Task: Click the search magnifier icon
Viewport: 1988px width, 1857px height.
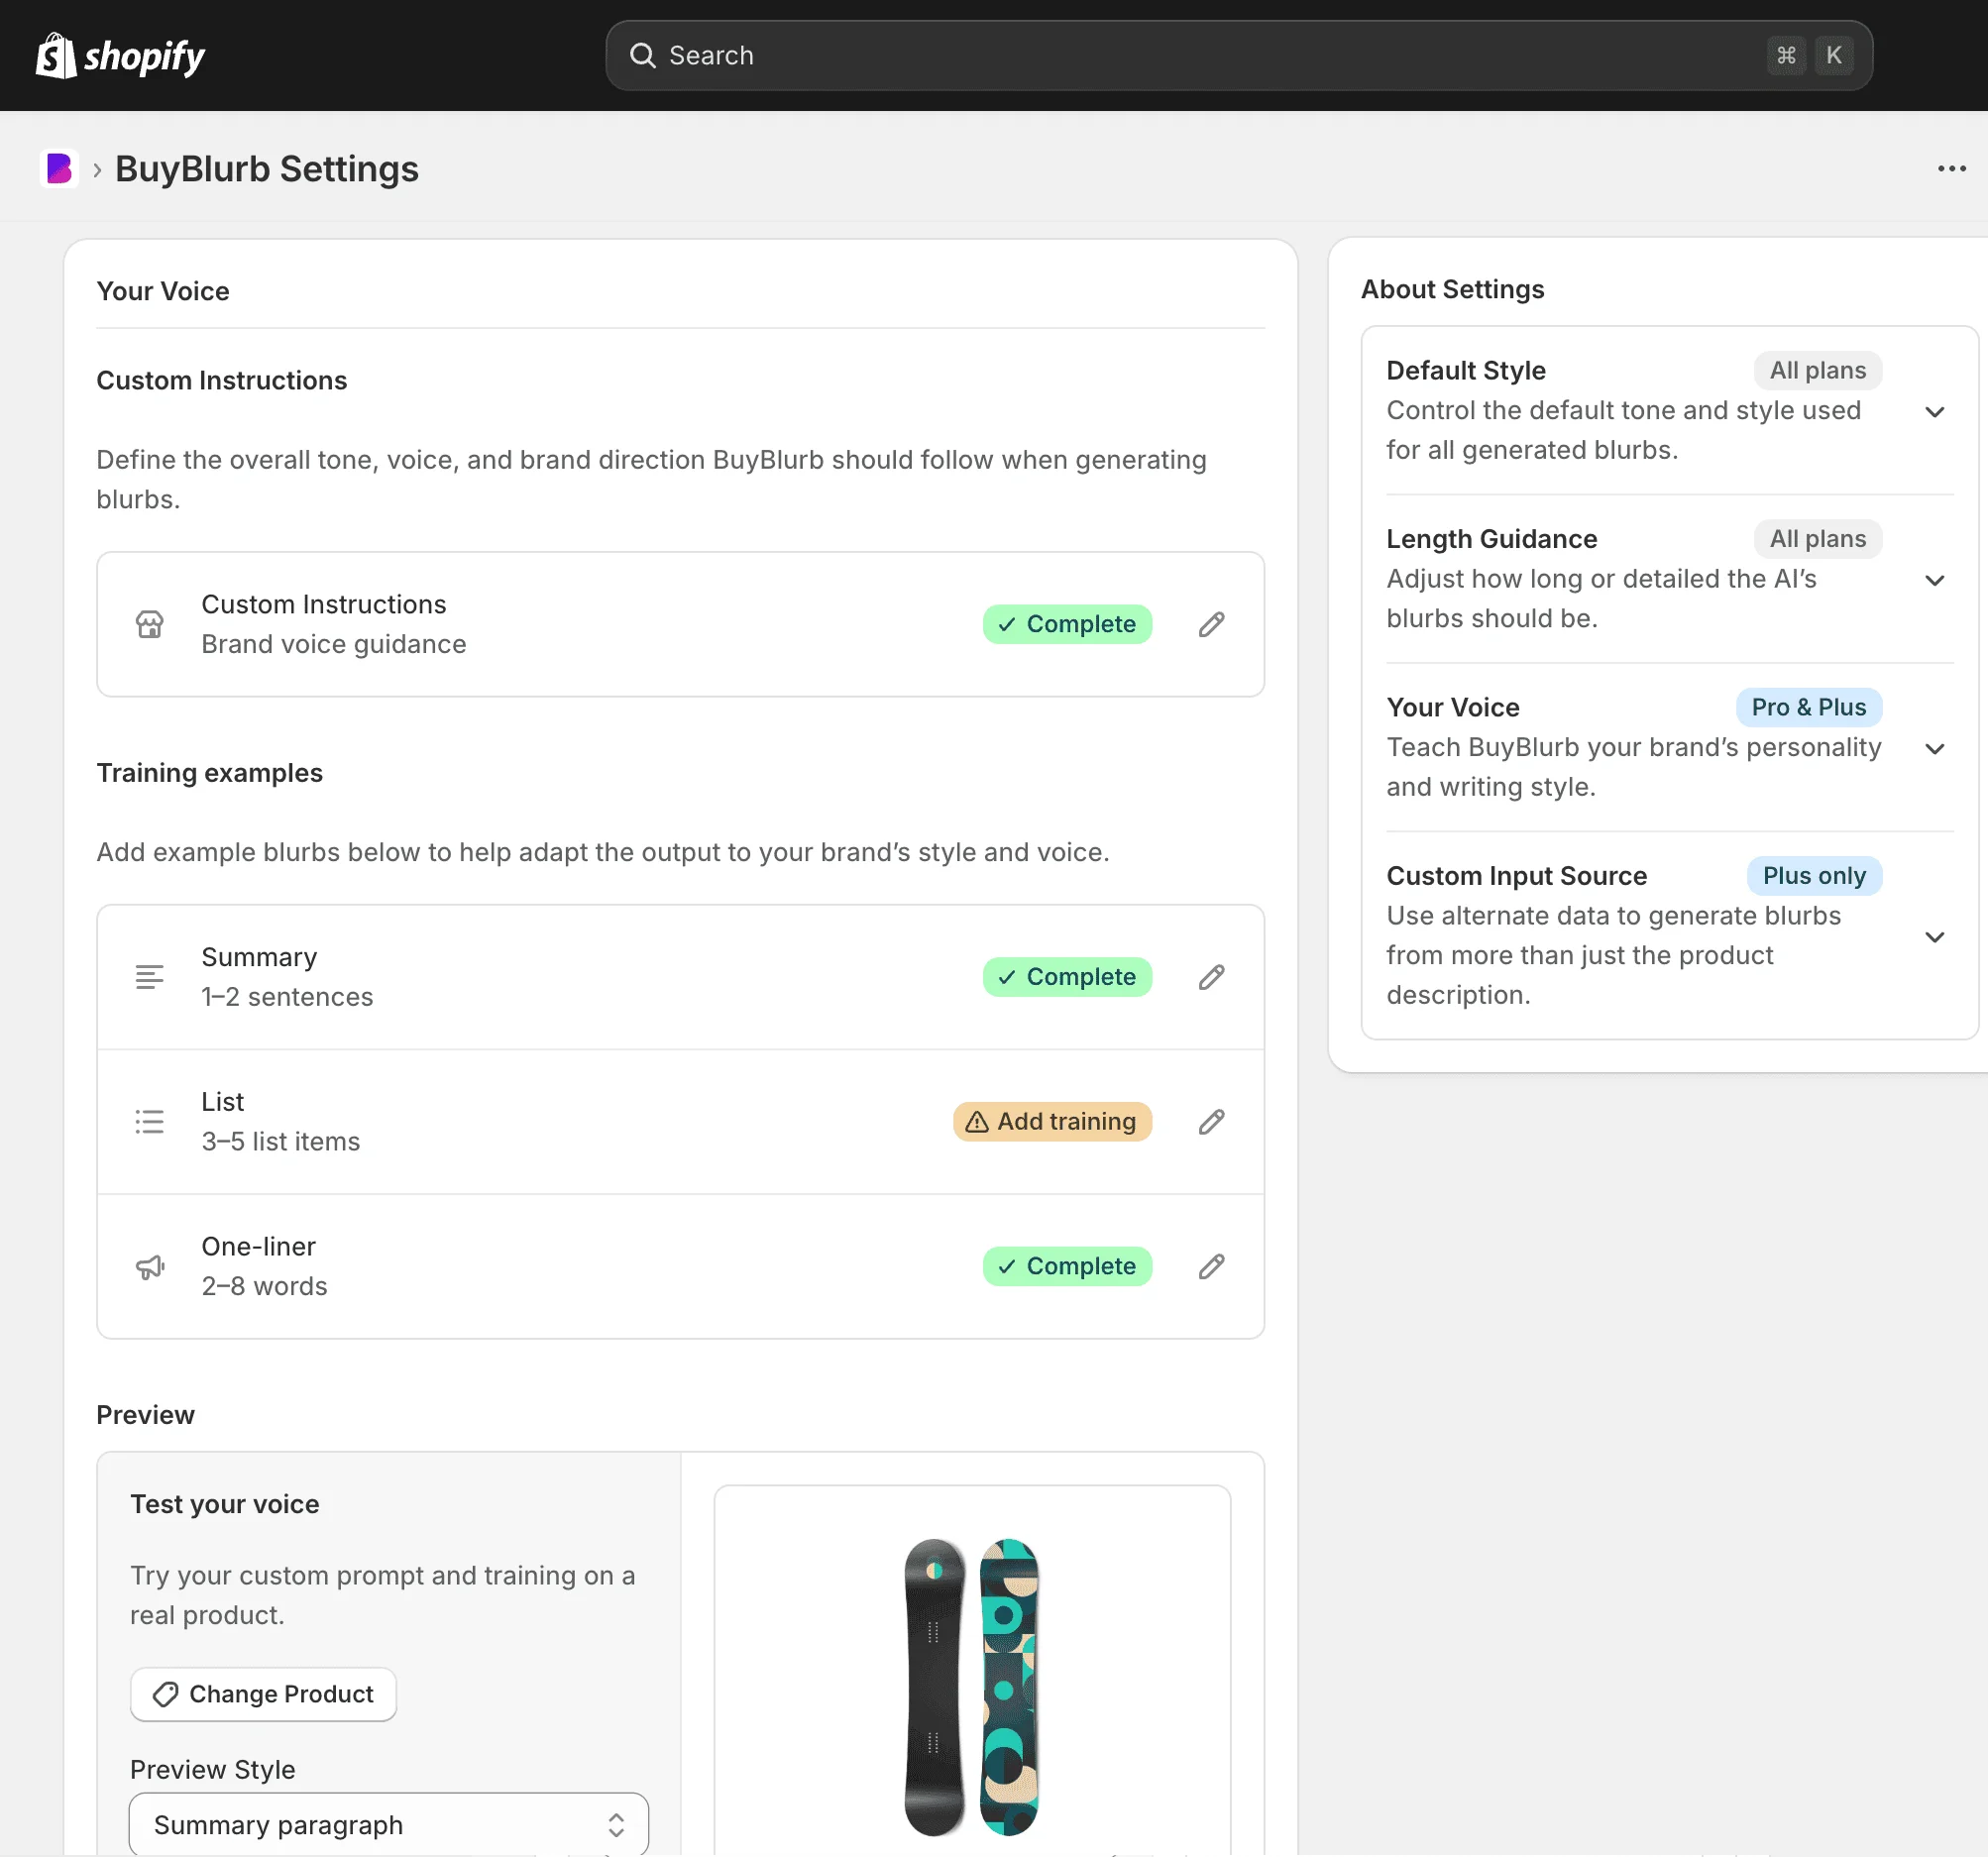Action: [x=642, y=56]
